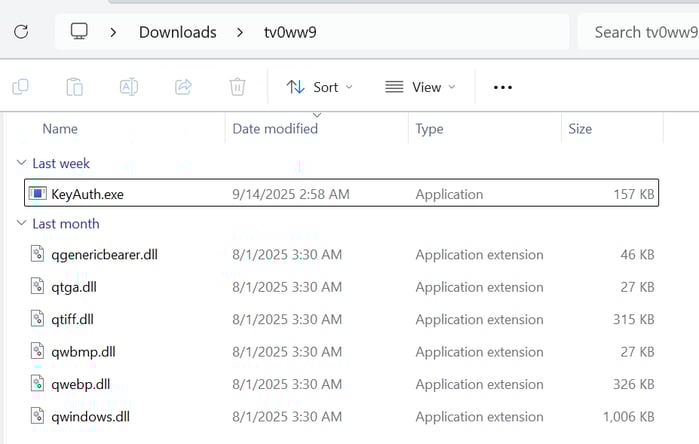Select the qwindows.dll file
Viewport: 699px width, 444px height.
coord(90,417)
